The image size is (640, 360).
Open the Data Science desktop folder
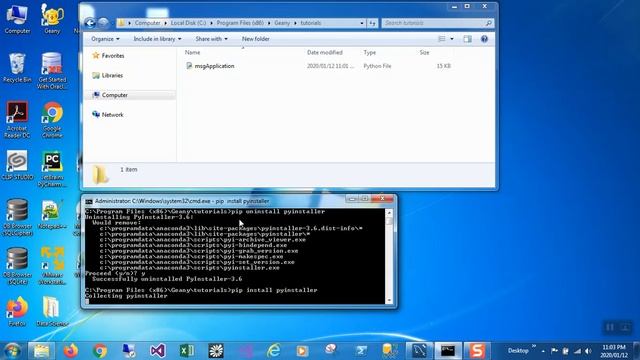52,312
